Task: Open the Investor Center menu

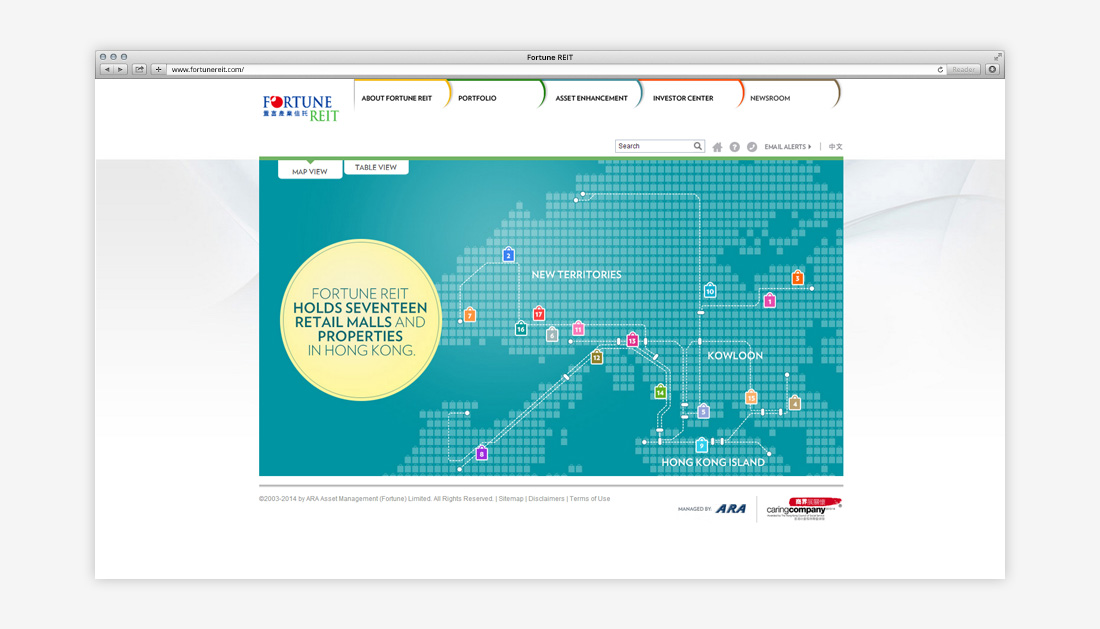Action: [x=683, y=98]
